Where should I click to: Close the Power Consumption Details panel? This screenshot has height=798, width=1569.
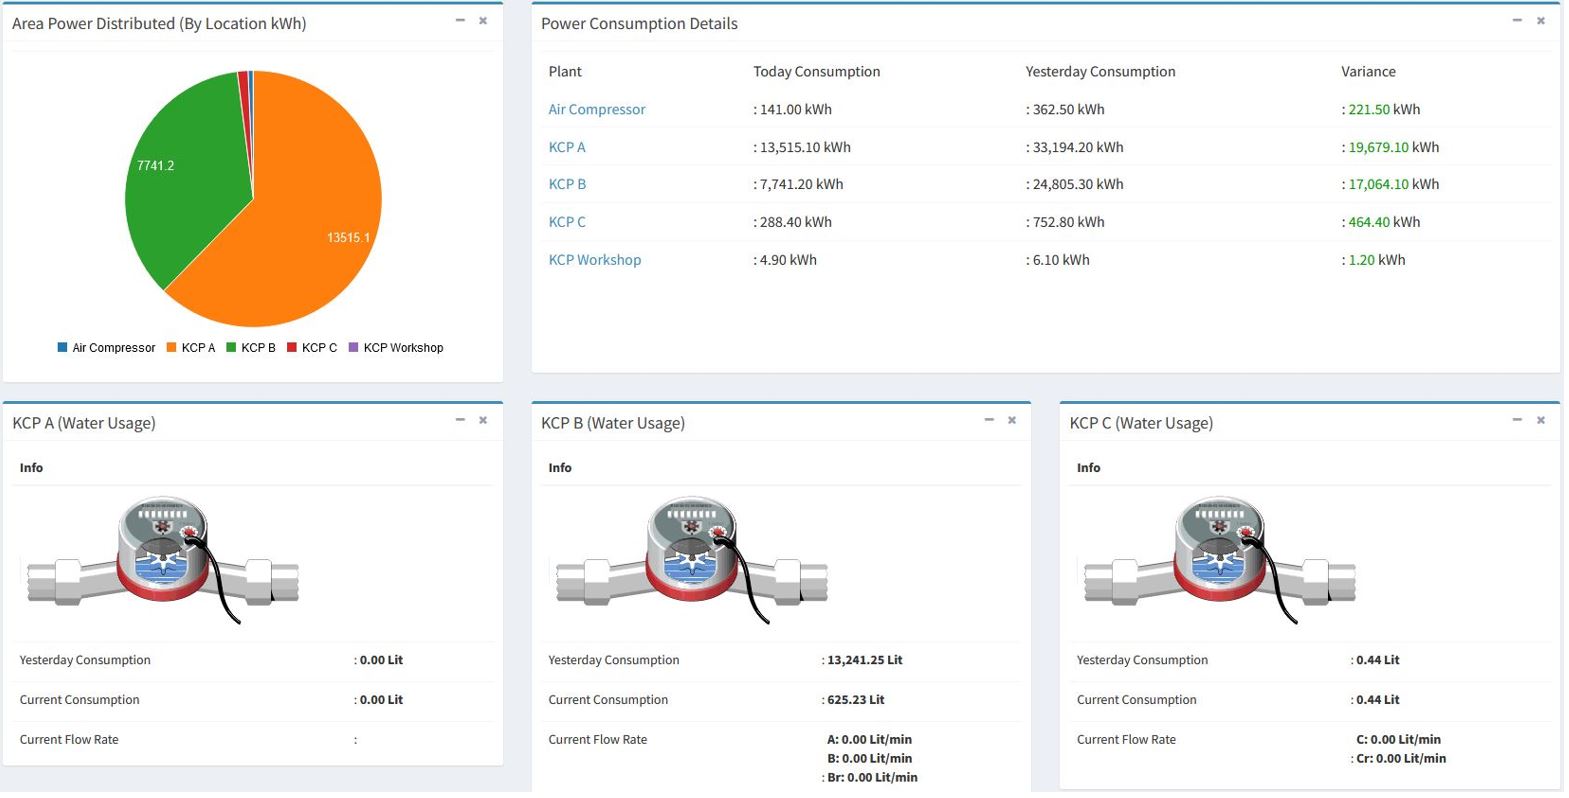coord(1541,20)
